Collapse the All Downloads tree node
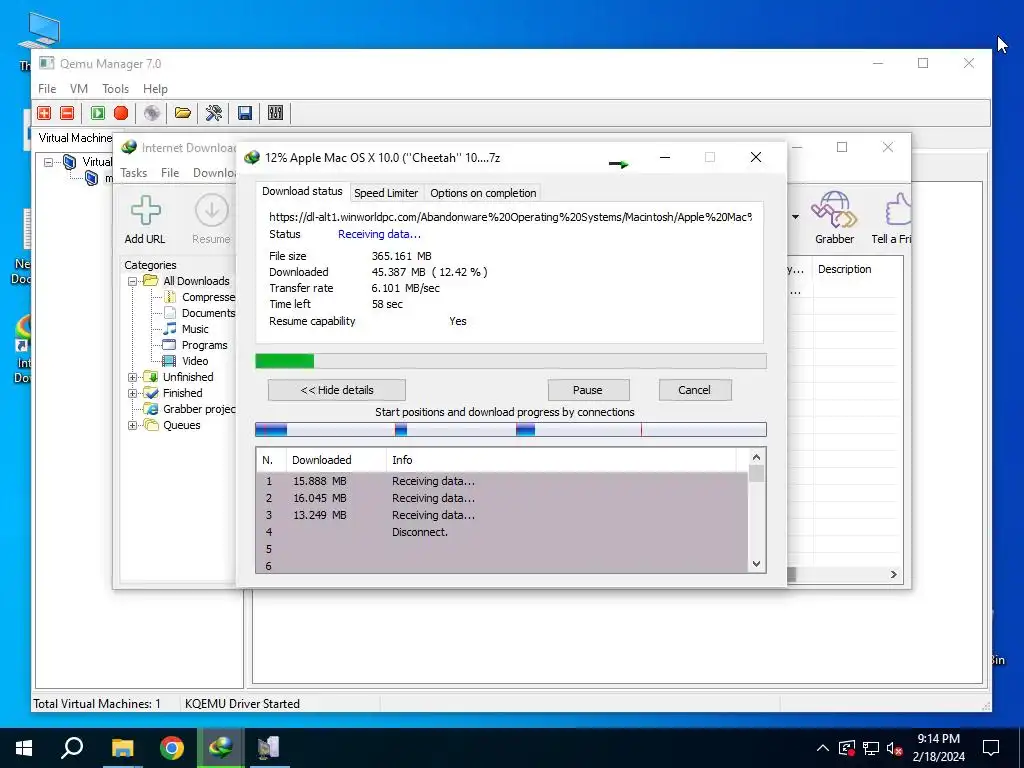Viewport: 1024px width, 768px height. pyautogui.click(x=133, y=281)
